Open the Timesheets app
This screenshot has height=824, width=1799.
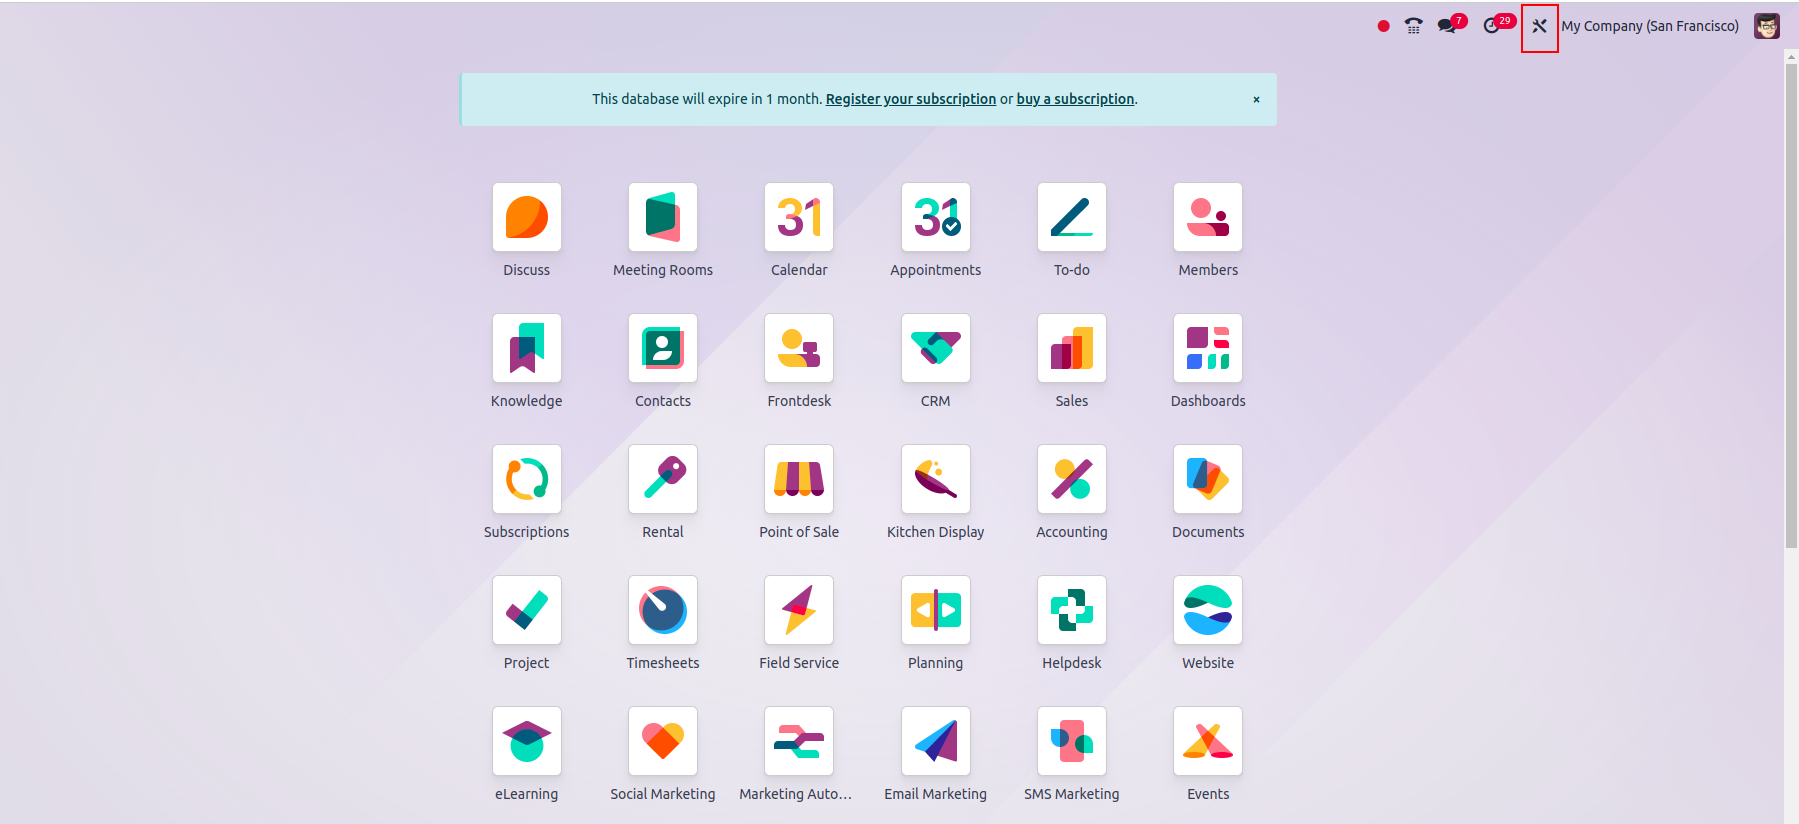pos(662,611)
